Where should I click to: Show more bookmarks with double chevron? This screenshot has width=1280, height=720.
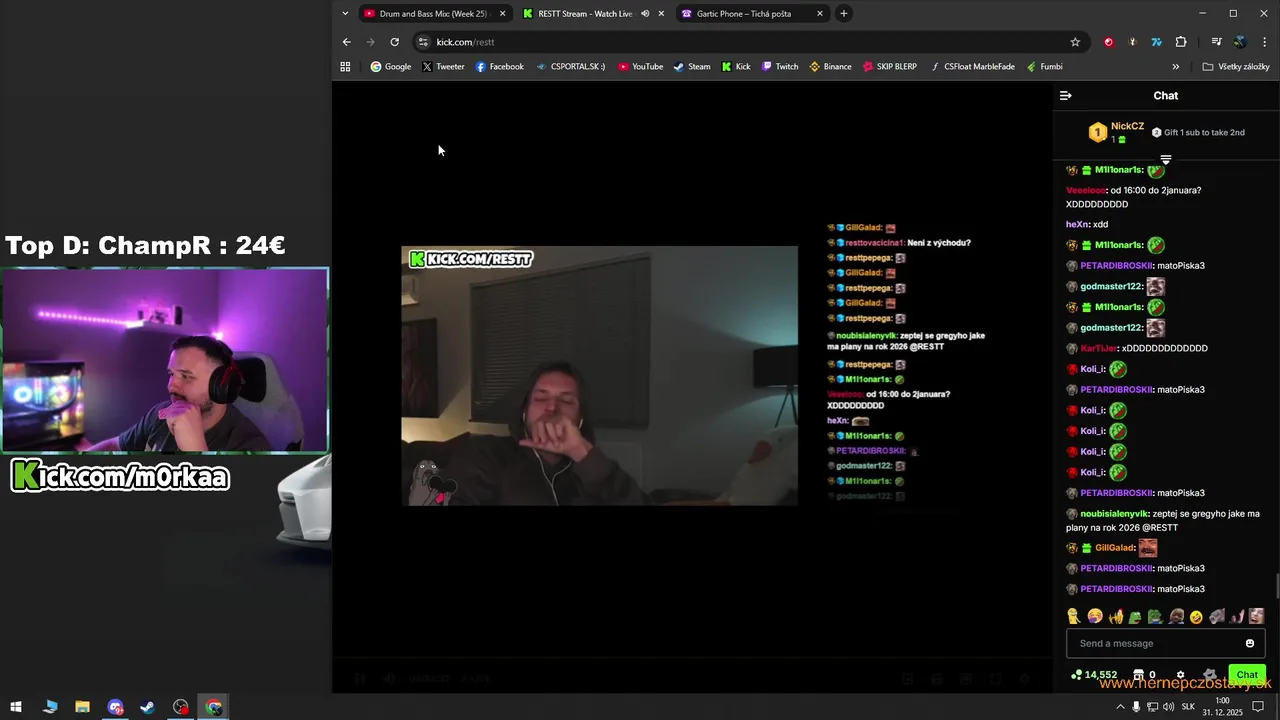1176,67
